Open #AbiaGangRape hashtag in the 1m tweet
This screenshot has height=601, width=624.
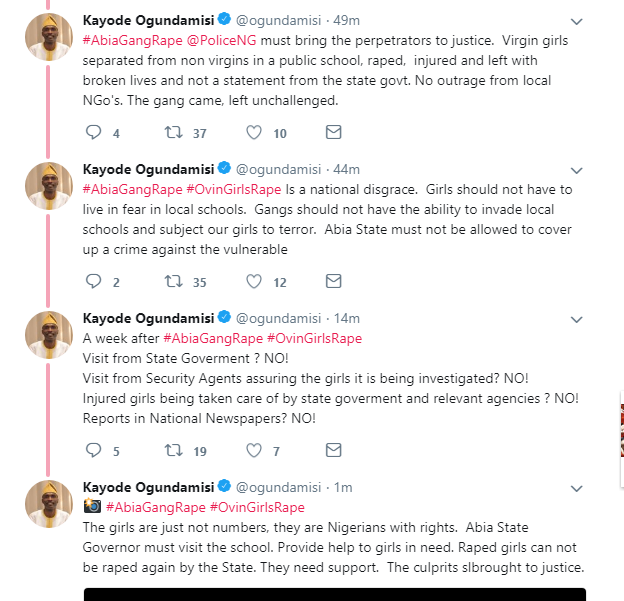tap(156, 507)
